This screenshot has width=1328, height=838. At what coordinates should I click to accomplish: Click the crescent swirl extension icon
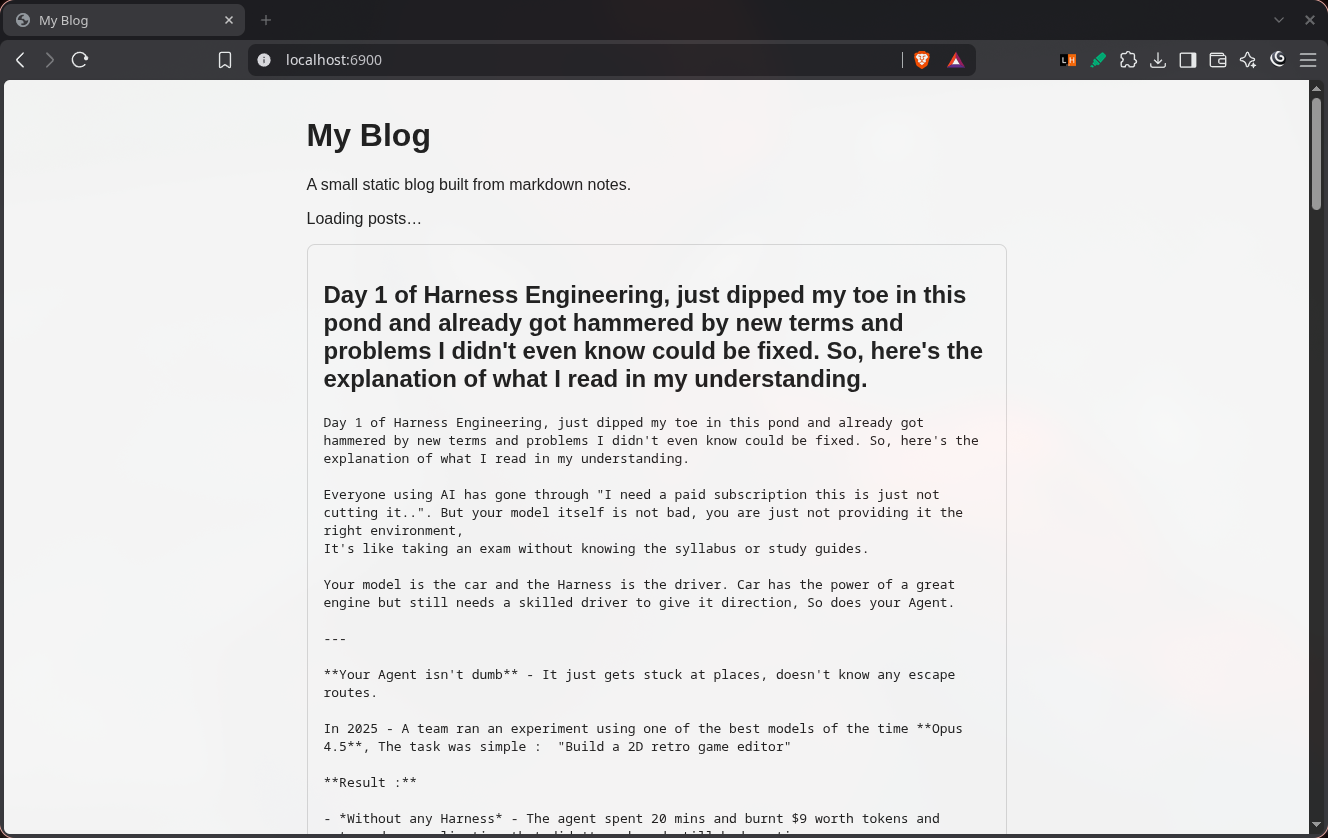(x=1278, y=60)
